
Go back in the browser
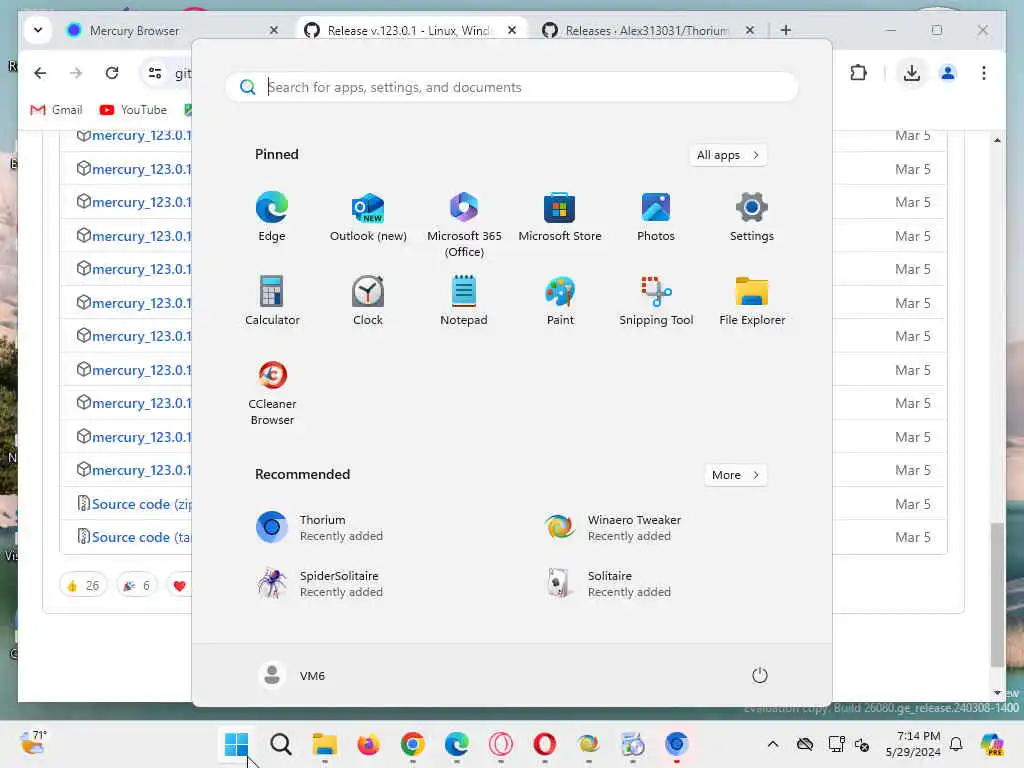pyautogui.click(x=40, y=73)
